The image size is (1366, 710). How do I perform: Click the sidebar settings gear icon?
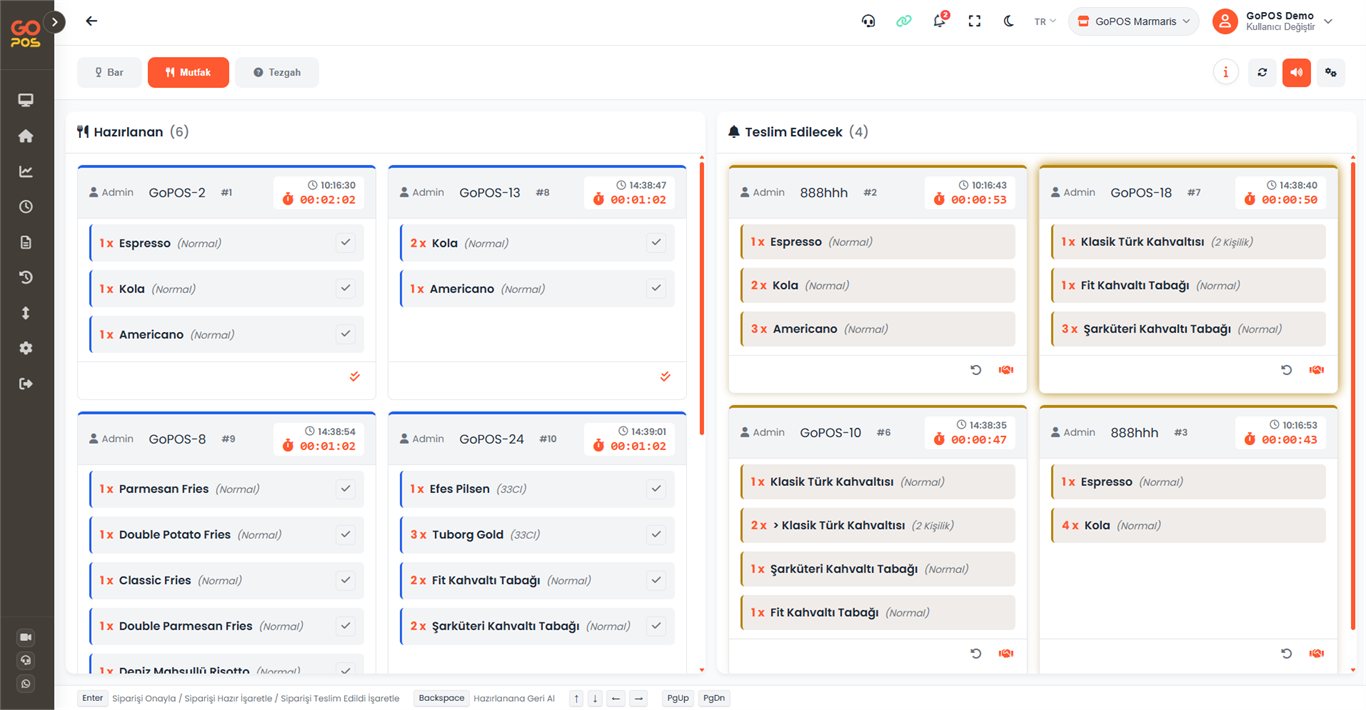[x=26, y=348]
